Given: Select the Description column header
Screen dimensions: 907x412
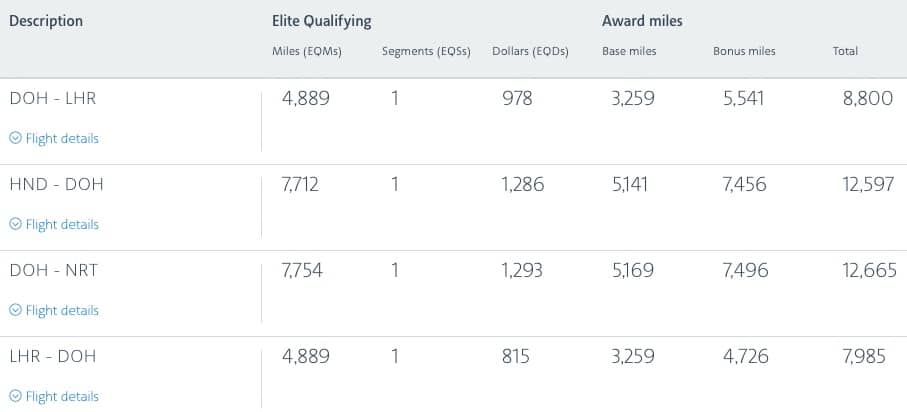Looking at the screenshot, I should click(x=46, y=21).
